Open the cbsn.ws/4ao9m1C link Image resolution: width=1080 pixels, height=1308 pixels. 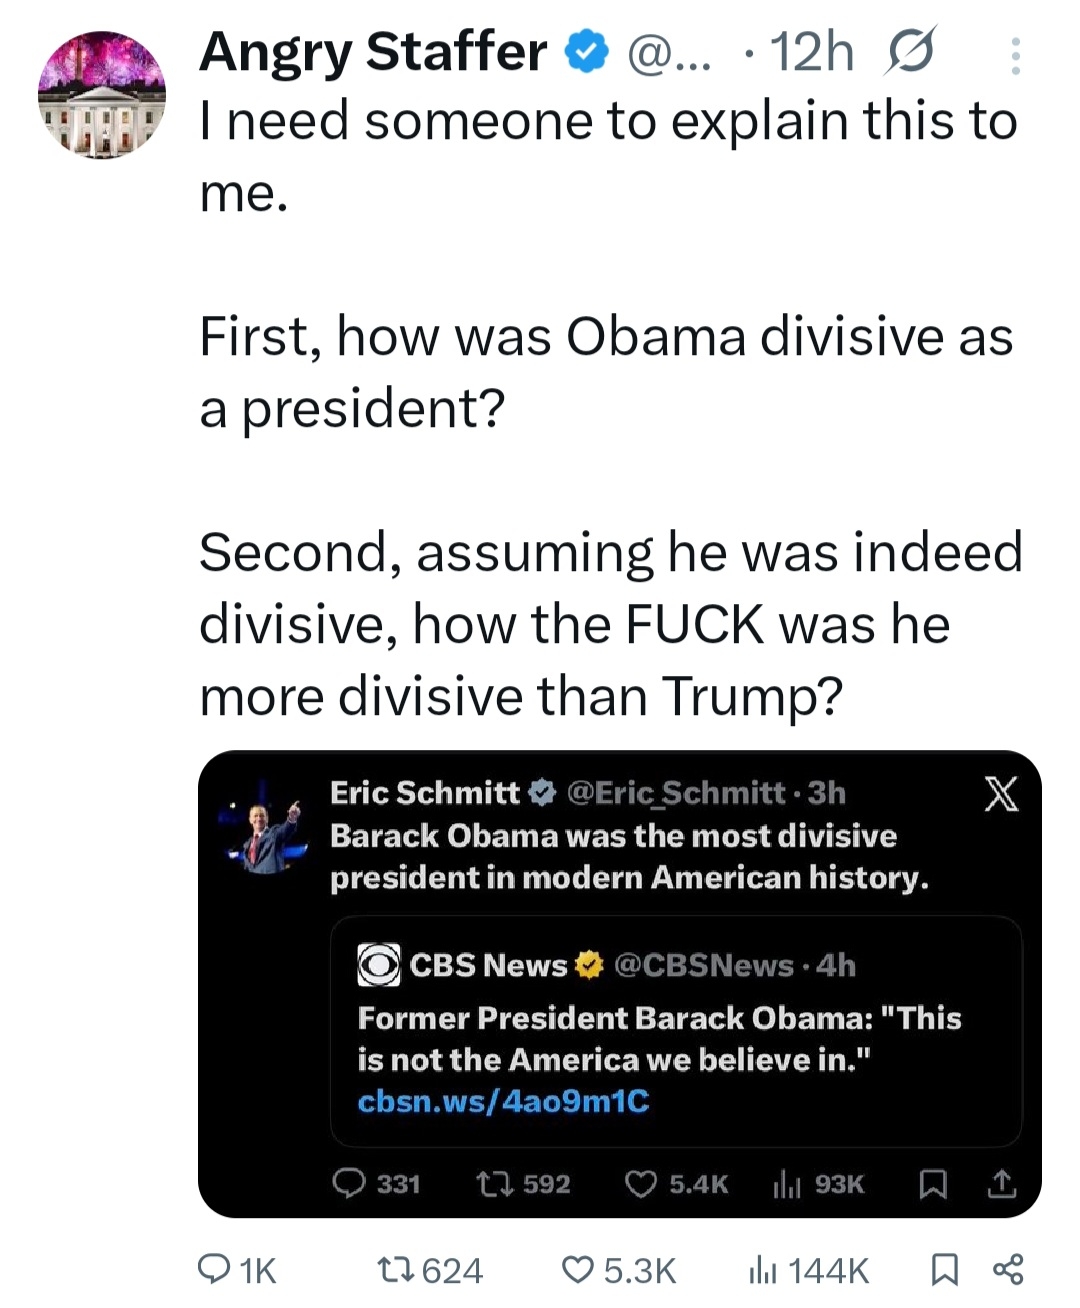(x=503, y=1102)
